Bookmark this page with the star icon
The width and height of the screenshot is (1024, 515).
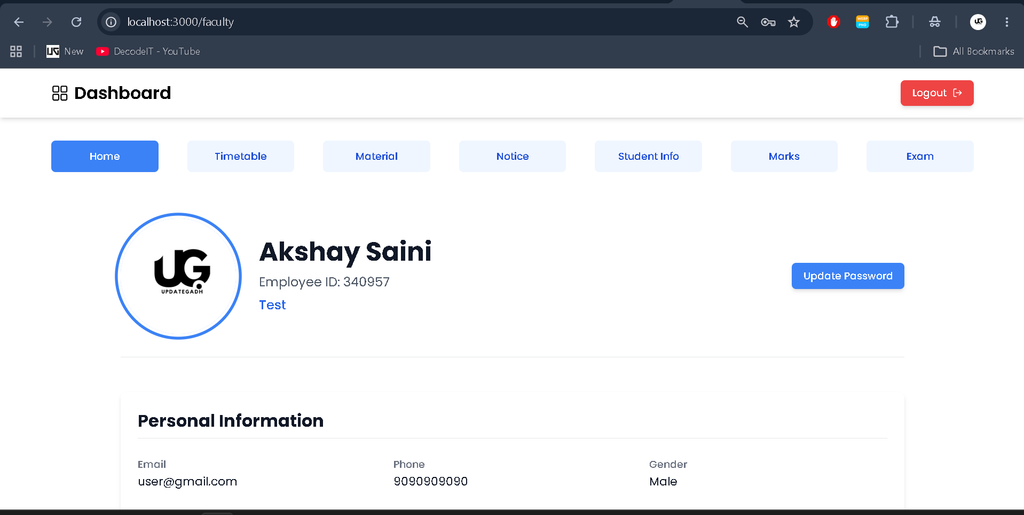tap(794, 22)
